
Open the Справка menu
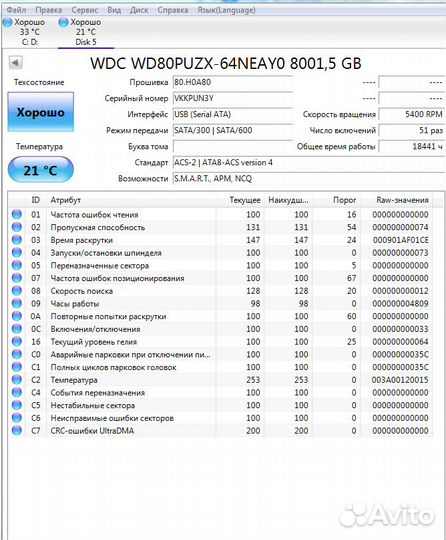(173, 10)
